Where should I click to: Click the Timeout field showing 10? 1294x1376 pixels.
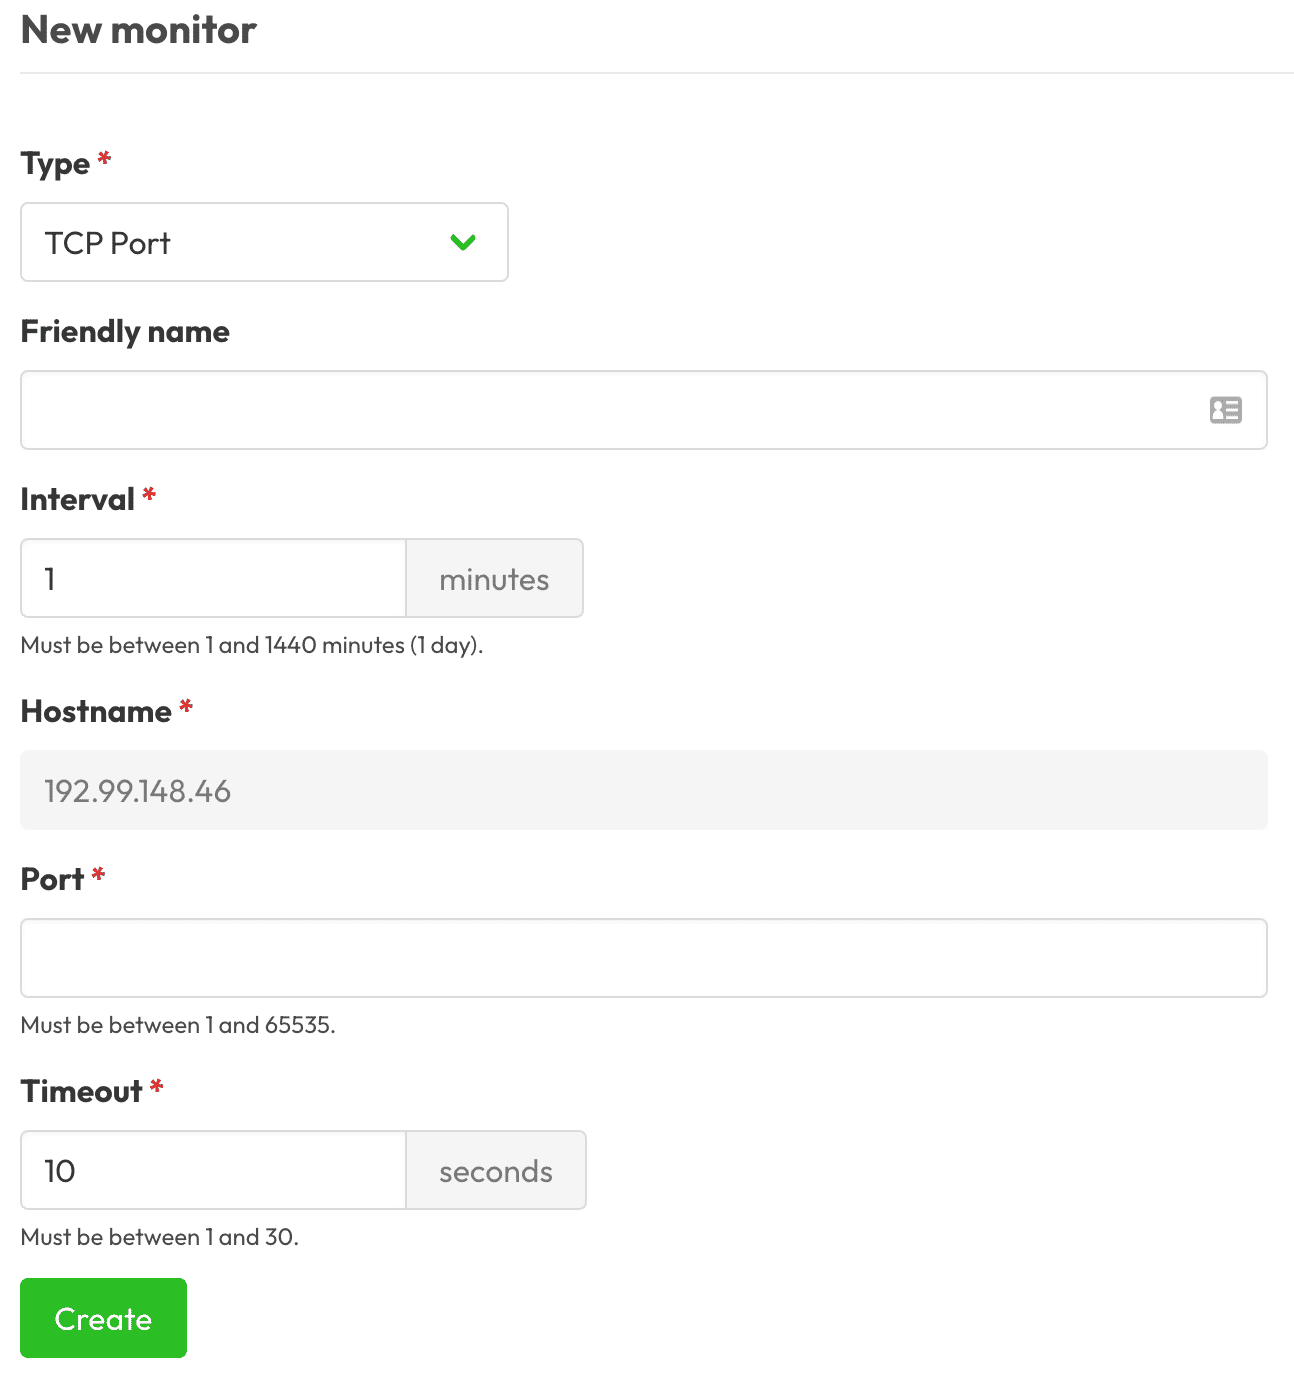[213, 1170]
